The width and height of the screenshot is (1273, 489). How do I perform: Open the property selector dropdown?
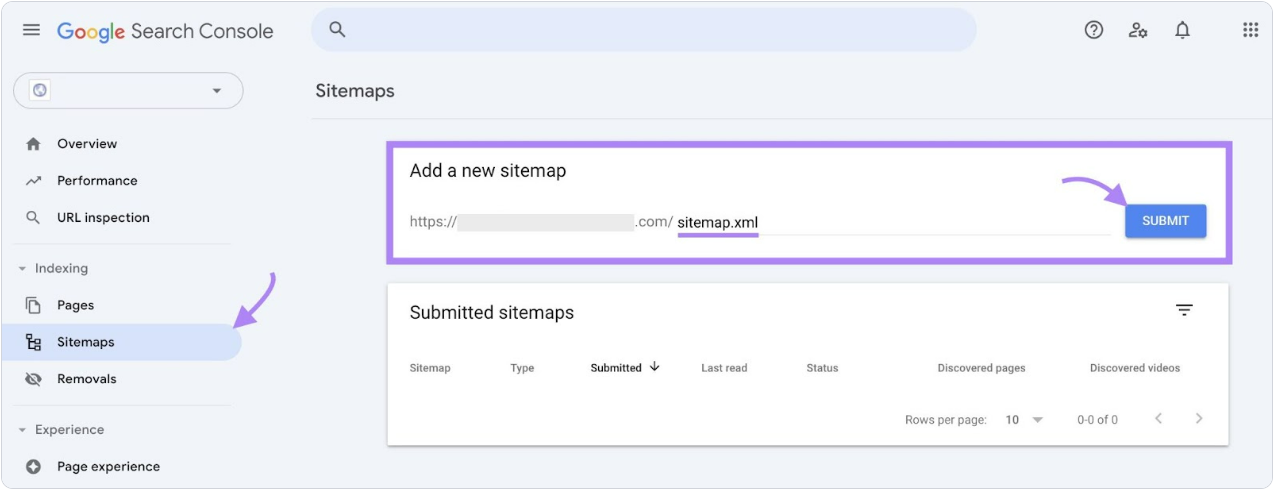pyautogui.click(x=128, y=90)
